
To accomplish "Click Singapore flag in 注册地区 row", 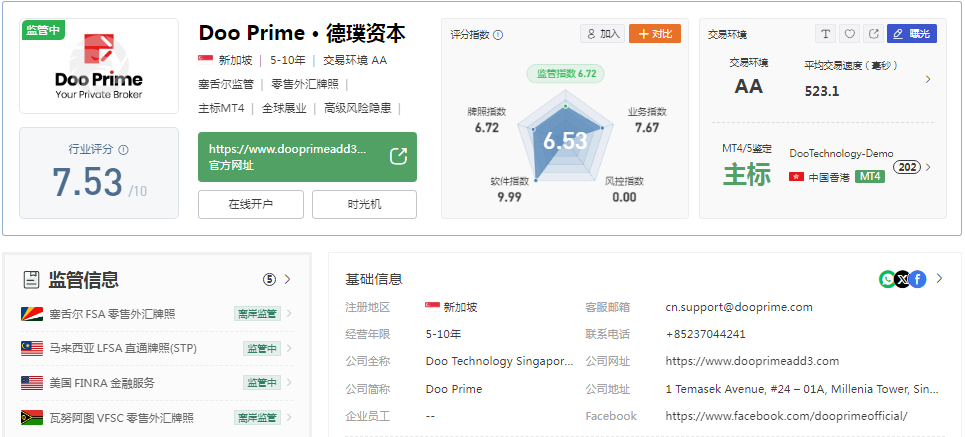I will pyautogui.click(x=433, y=307).
